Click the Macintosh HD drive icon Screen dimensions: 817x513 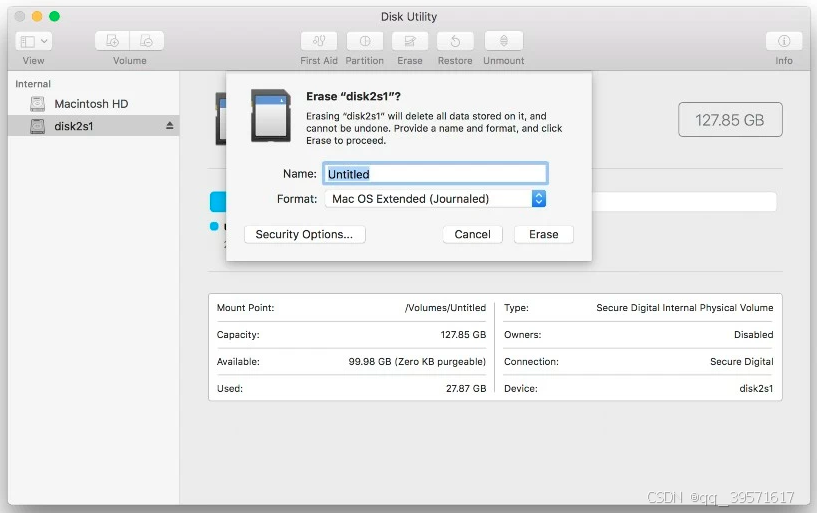tap(38, 104)
